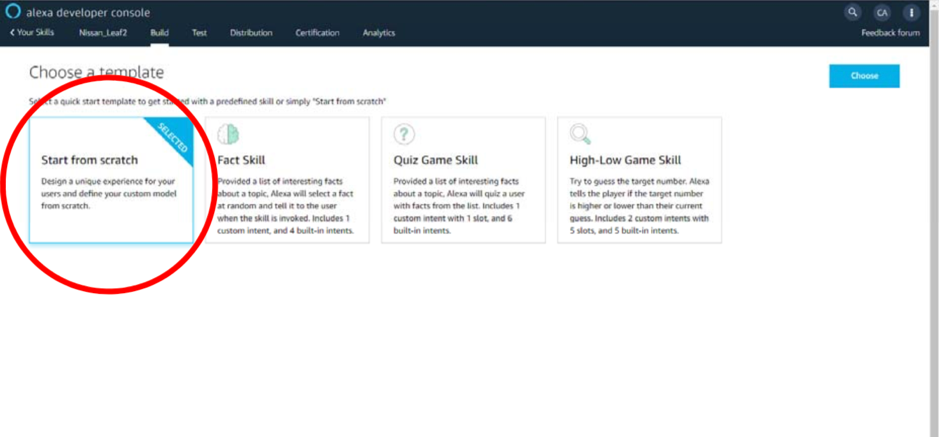The image size is (939, 437).
Task: Go back to Your Skills
Action: (32, 33)
